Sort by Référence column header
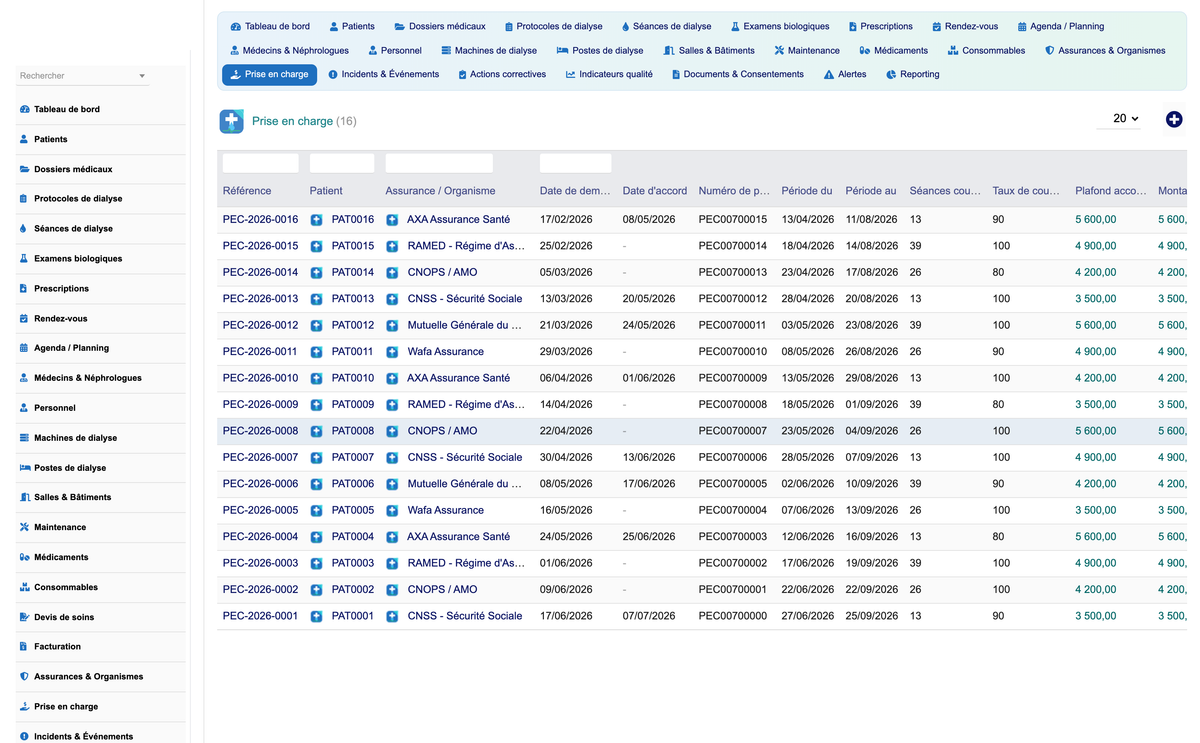 click(x=247, y=191)
